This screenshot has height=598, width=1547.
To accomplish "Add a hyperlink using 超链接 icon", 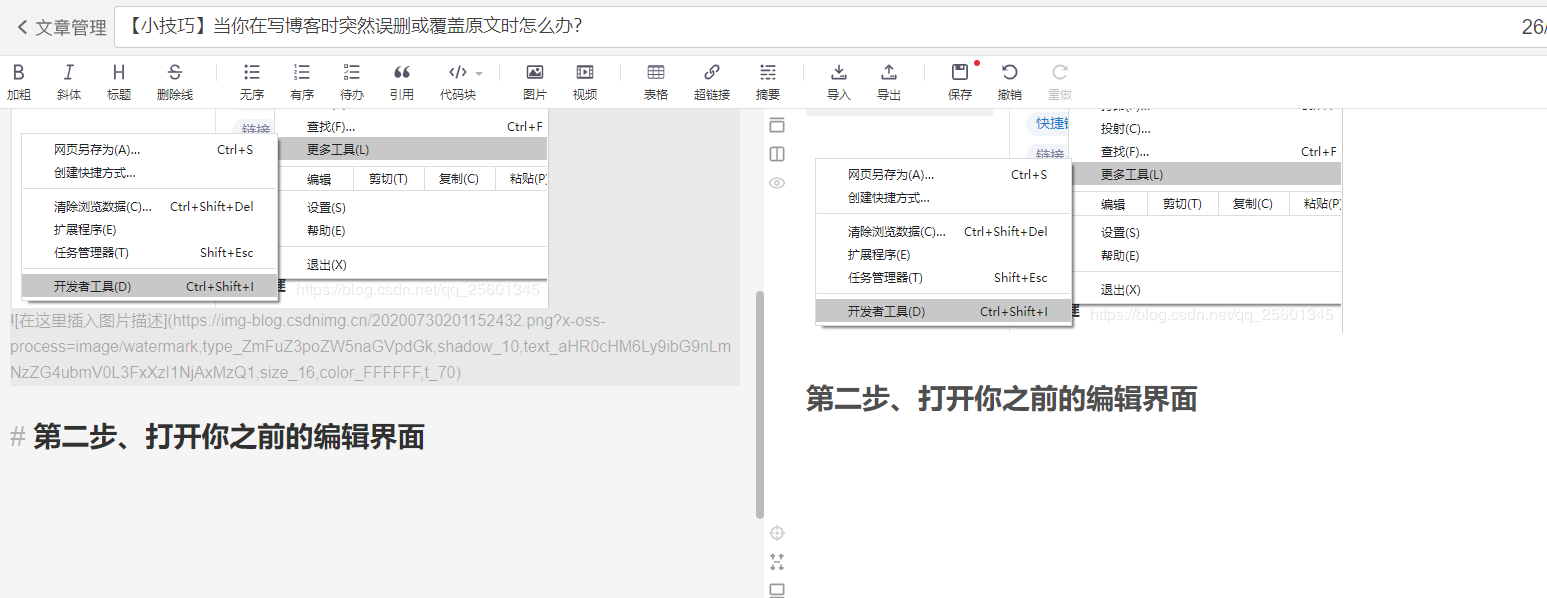I will point(712,80).
